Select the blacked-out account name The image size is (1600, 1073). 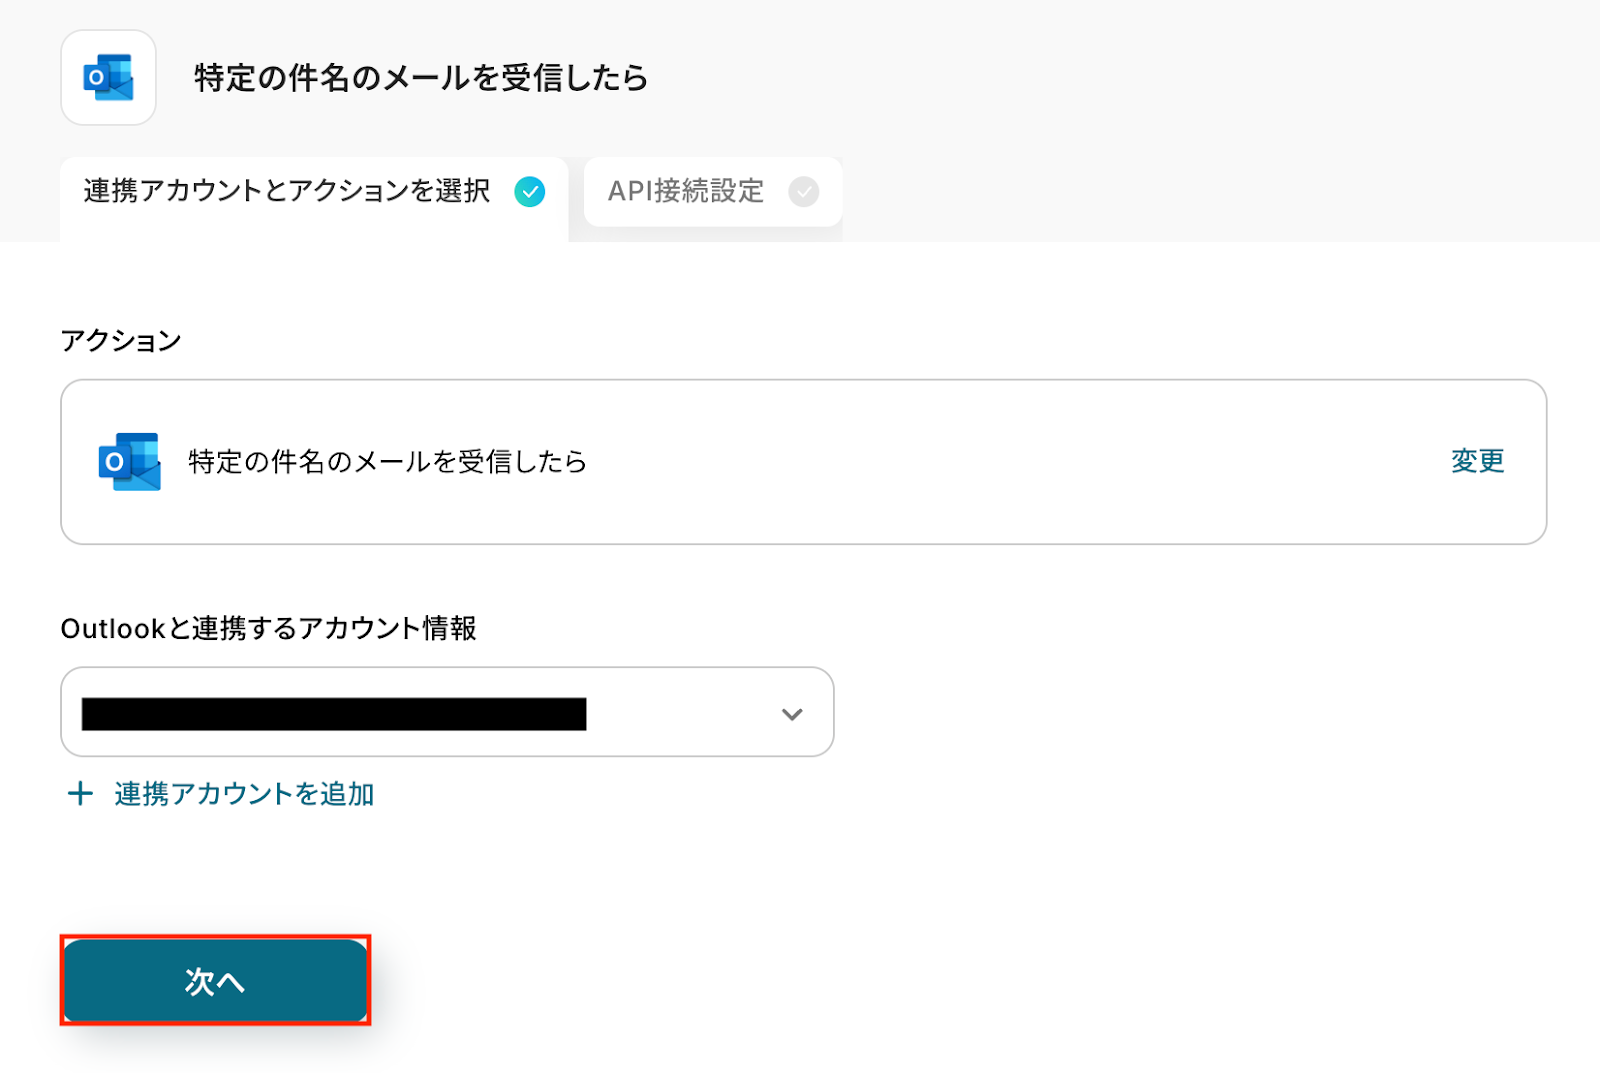pyautogui.click(x=334, y=714)
